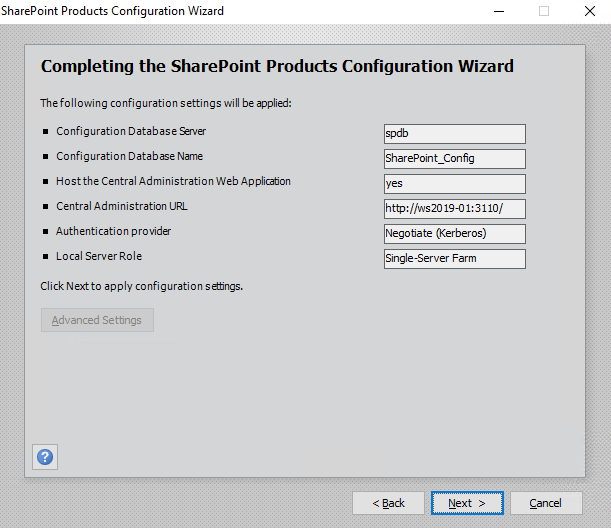Viewport: 611px width, 528px height.
Task: Open Advanced Settings
Action: (x=97, y=320)
